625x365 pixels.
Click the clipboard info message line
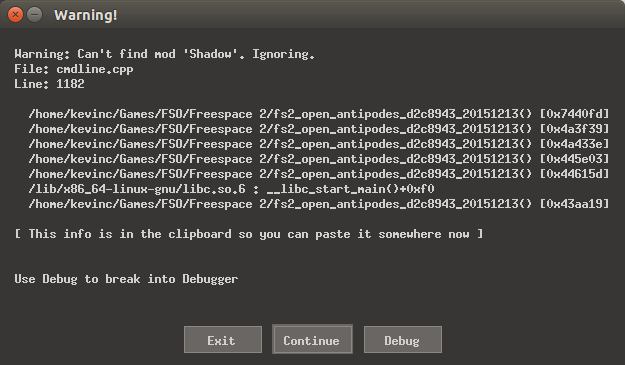(x=249, y=234)
